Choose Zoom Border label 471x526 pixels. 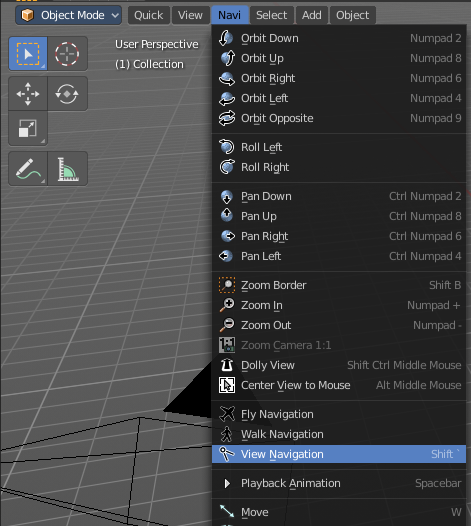tap(274, 285)
